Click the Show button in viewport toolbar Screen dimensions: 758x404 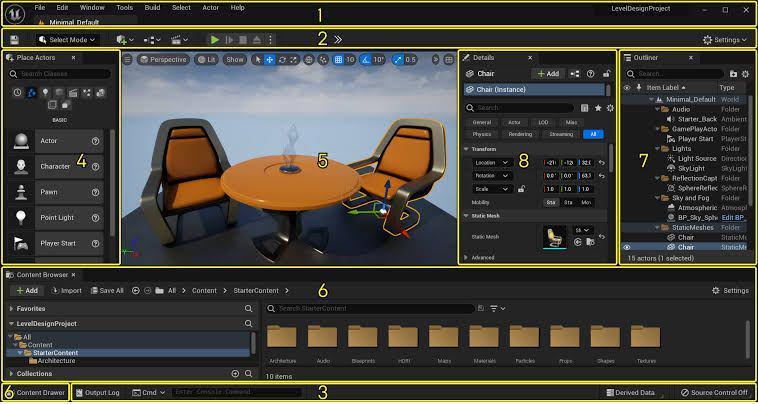pyautogui.click(x=235, y=59)
